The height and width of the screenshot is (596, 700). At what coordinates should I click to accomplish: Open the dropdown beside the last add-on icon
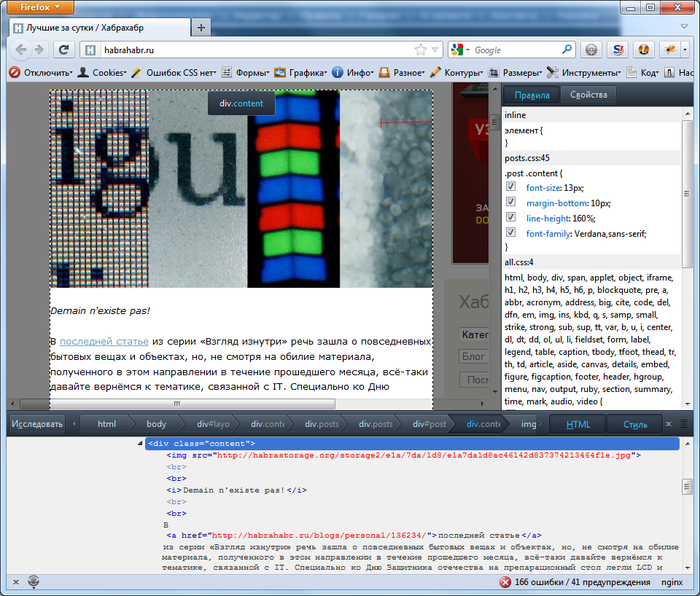point(685,50)
